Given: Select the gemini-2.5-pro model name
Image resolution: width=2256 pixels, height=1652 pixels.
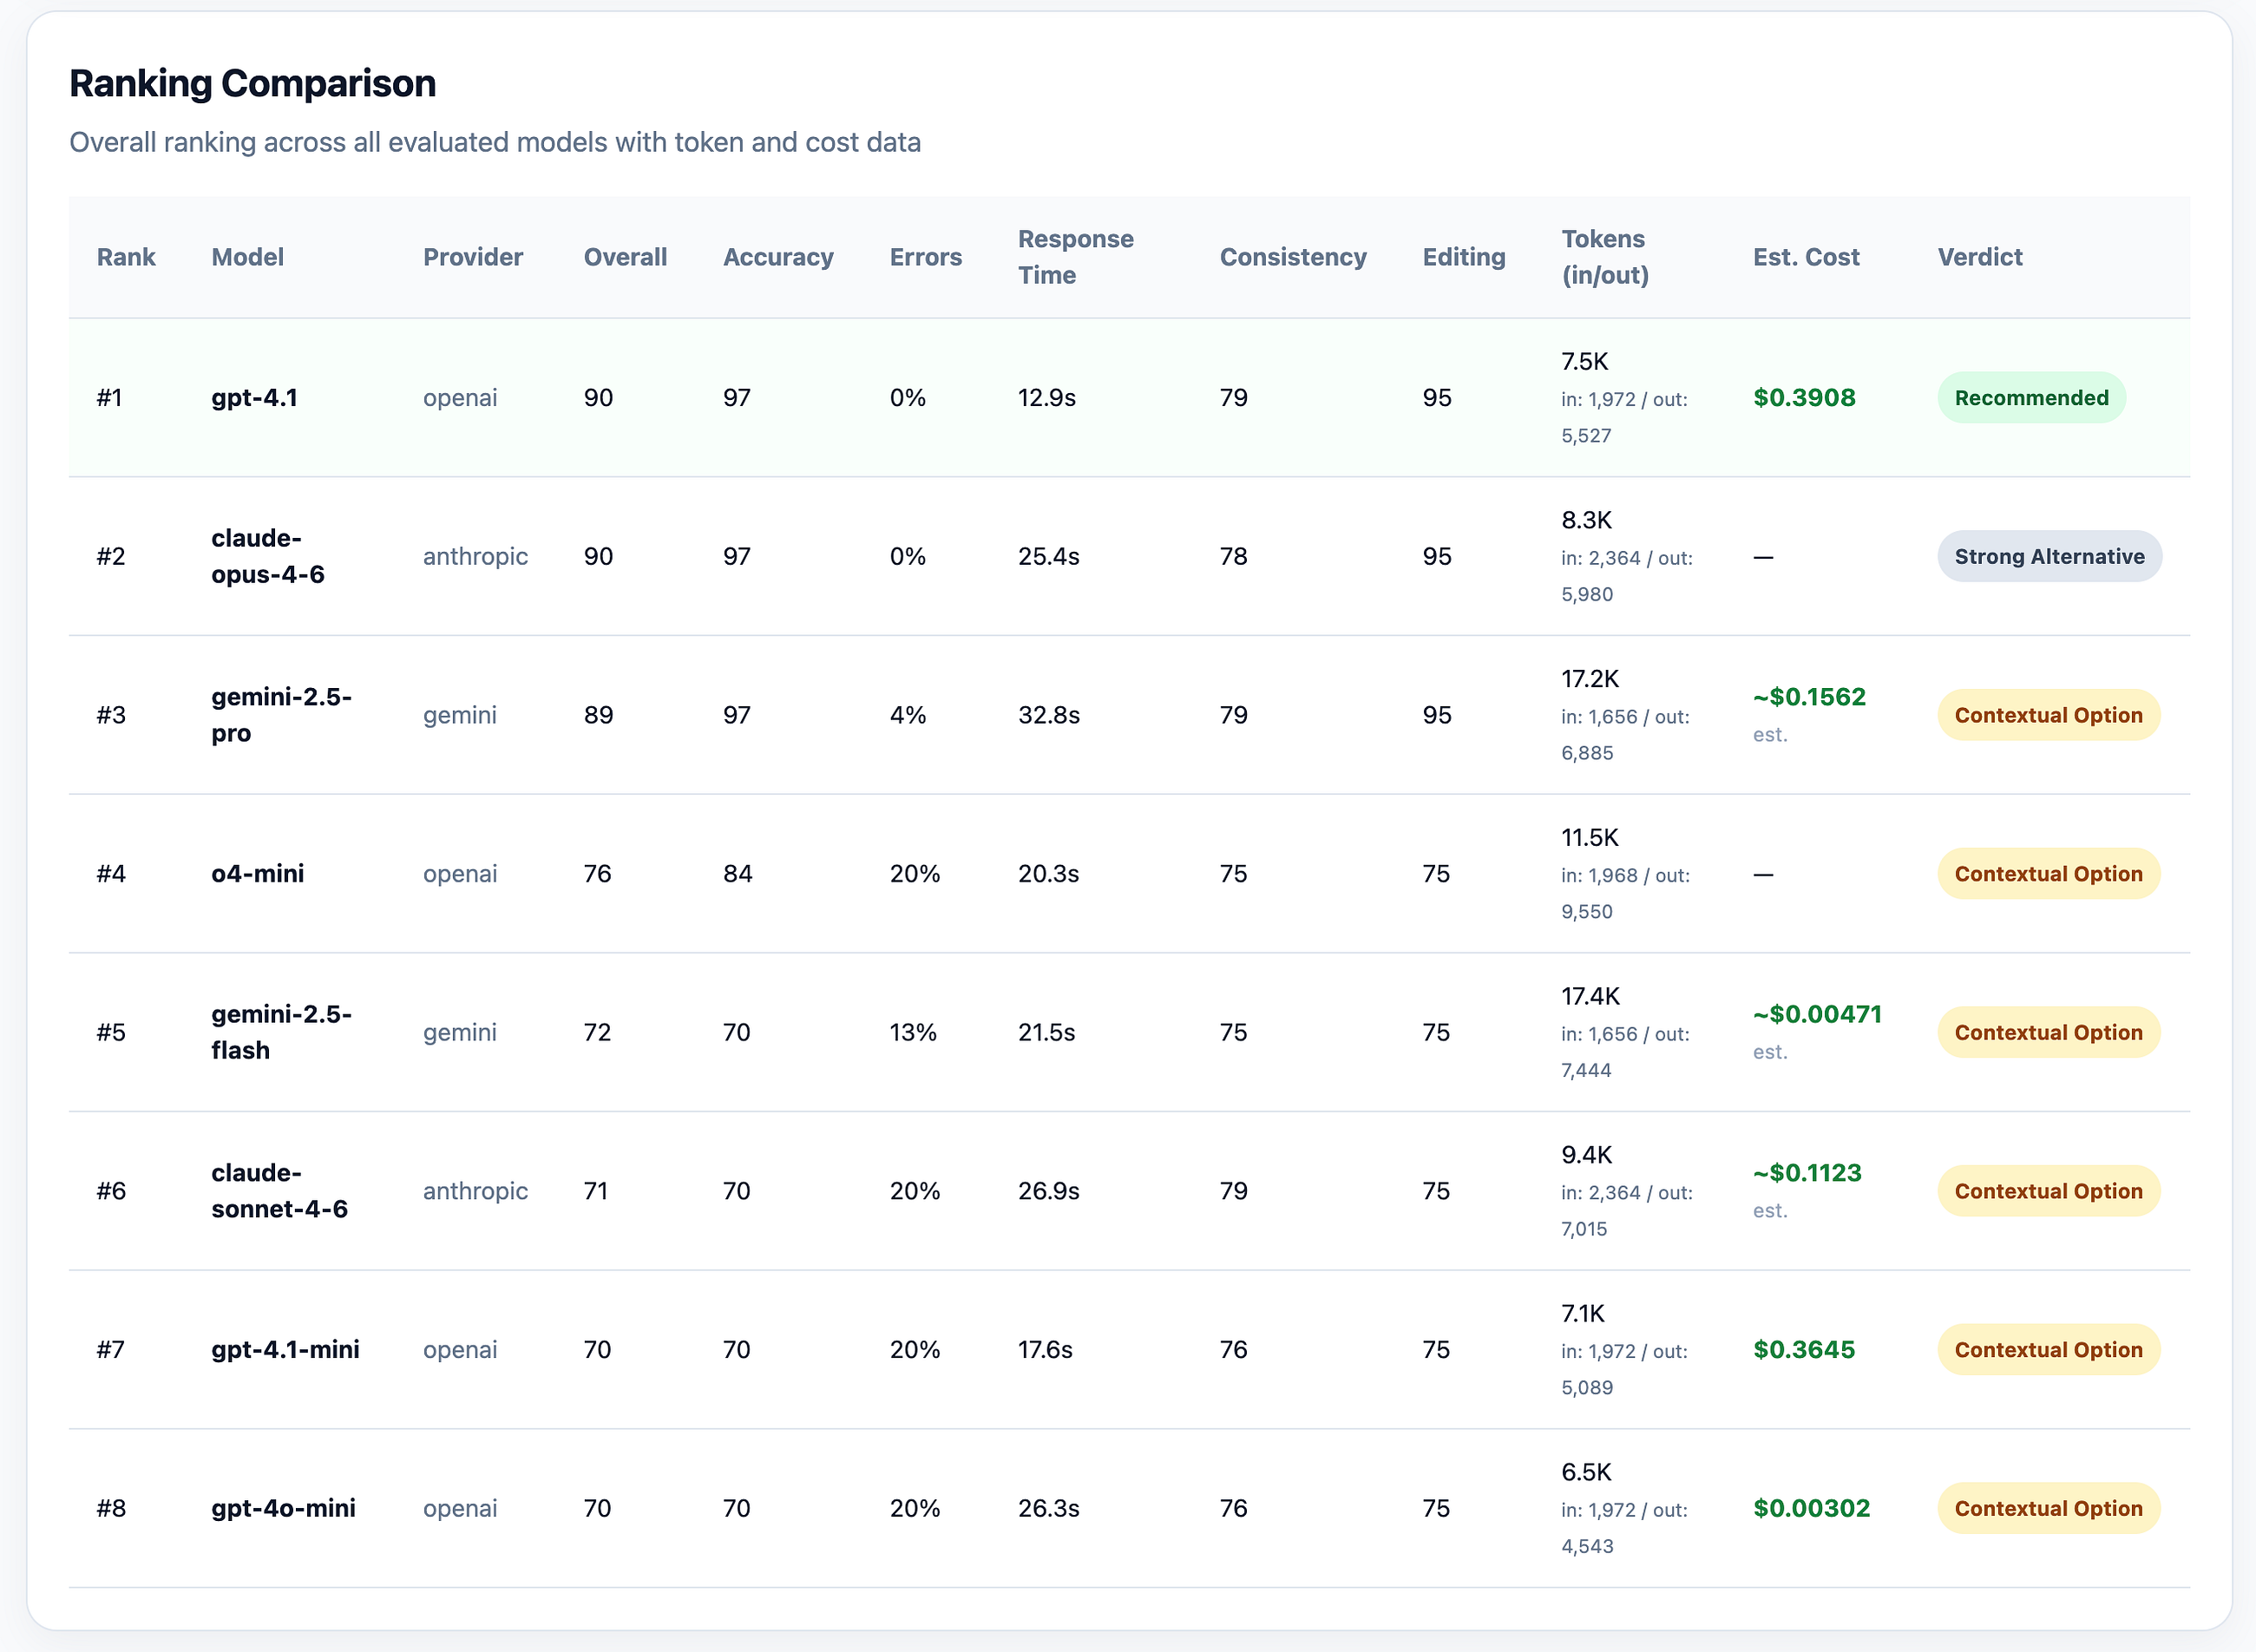Looking at the screenshot, I should click(281, 715).
